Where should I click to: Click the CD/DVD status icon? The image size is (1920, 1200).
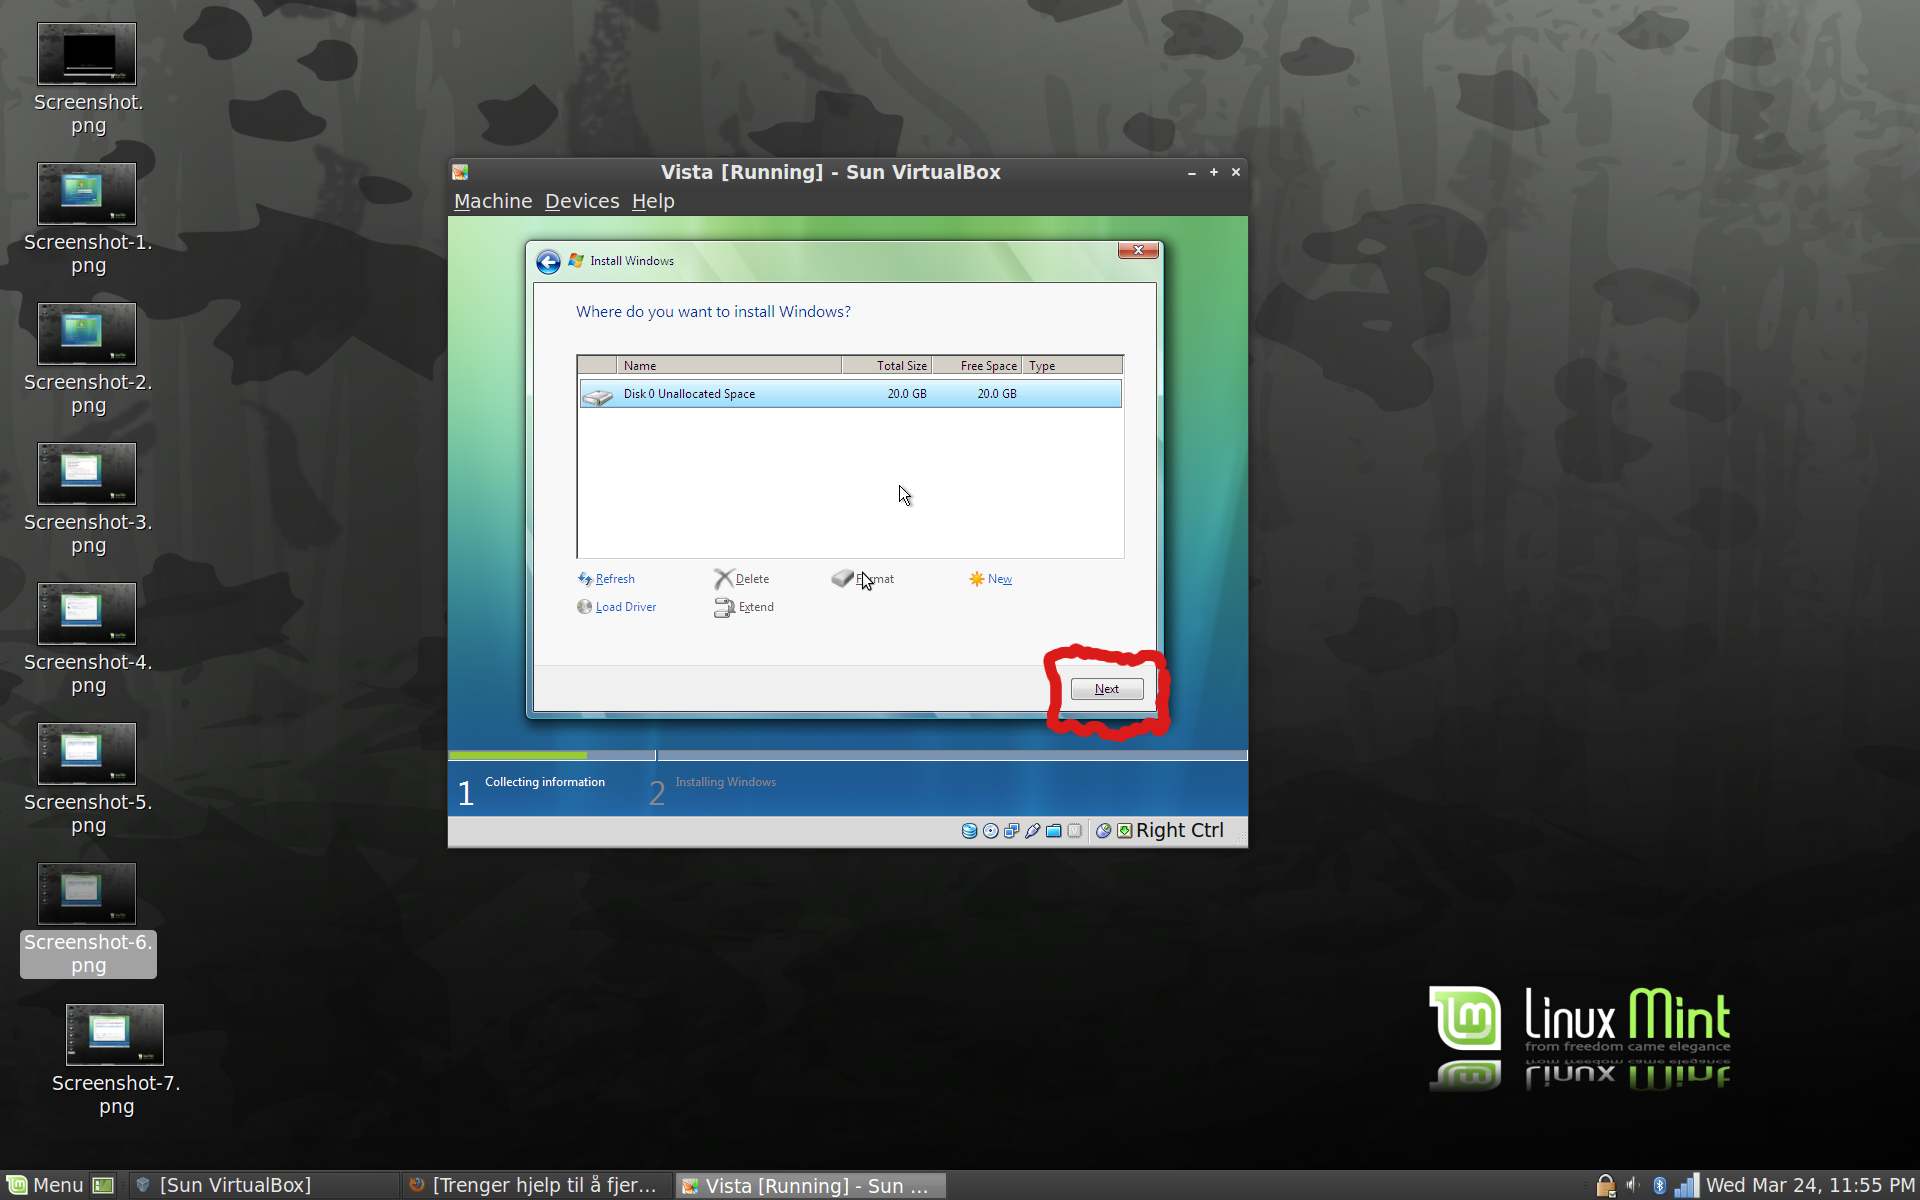pyautogui.click(x=990, y=831)
